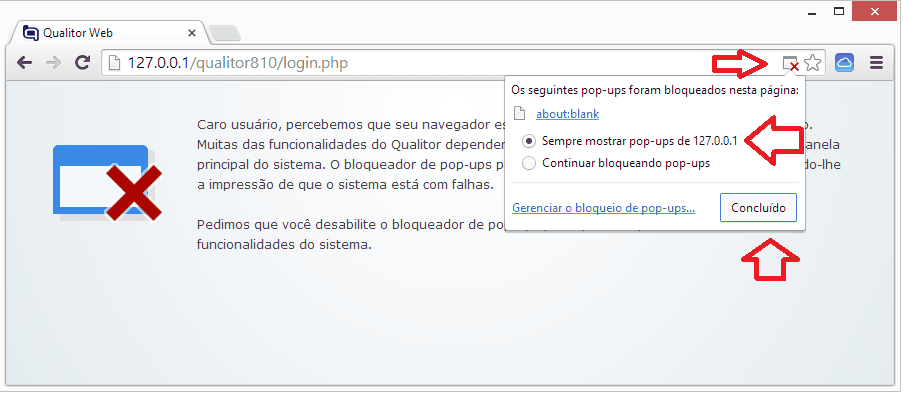Click the document icon beside about:blank

519,114
